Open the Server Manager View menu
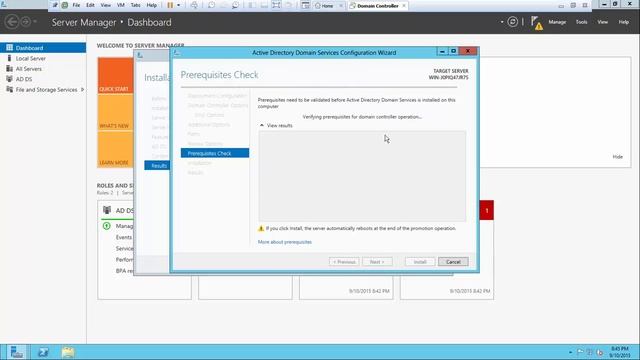640x360 pixels. click(602, 22)
